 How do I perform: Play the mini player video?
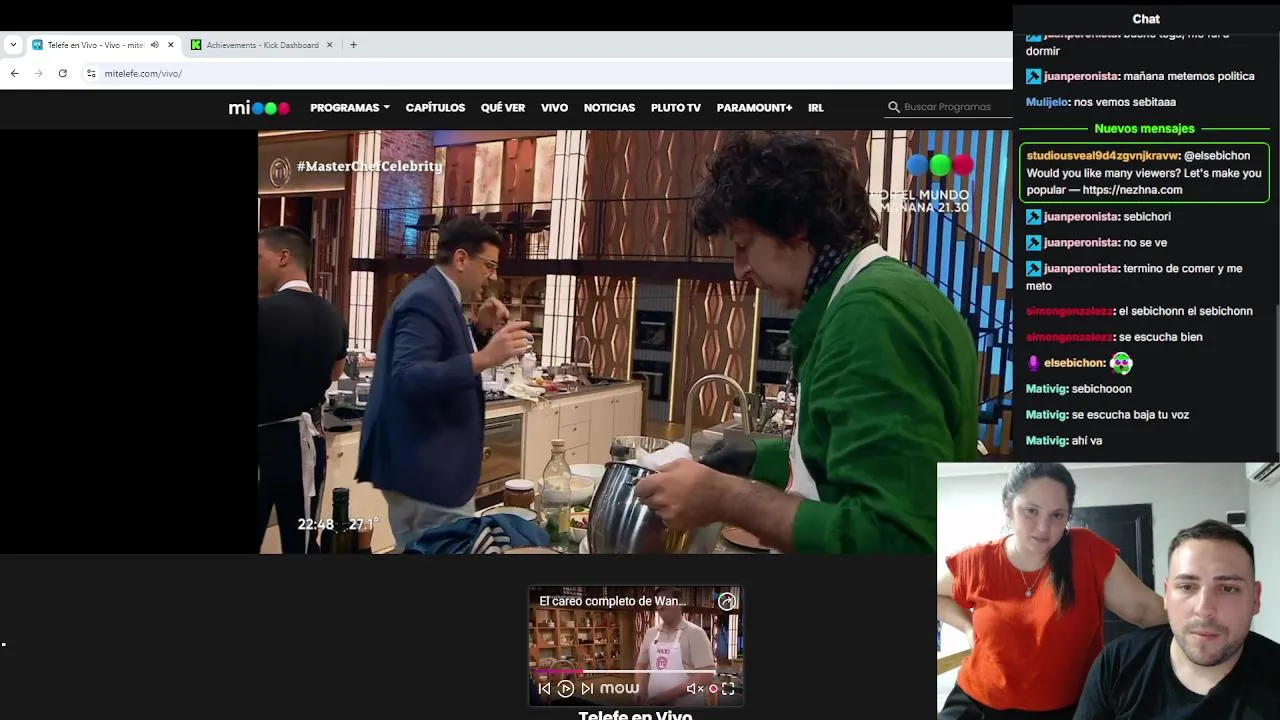[566, 688]
